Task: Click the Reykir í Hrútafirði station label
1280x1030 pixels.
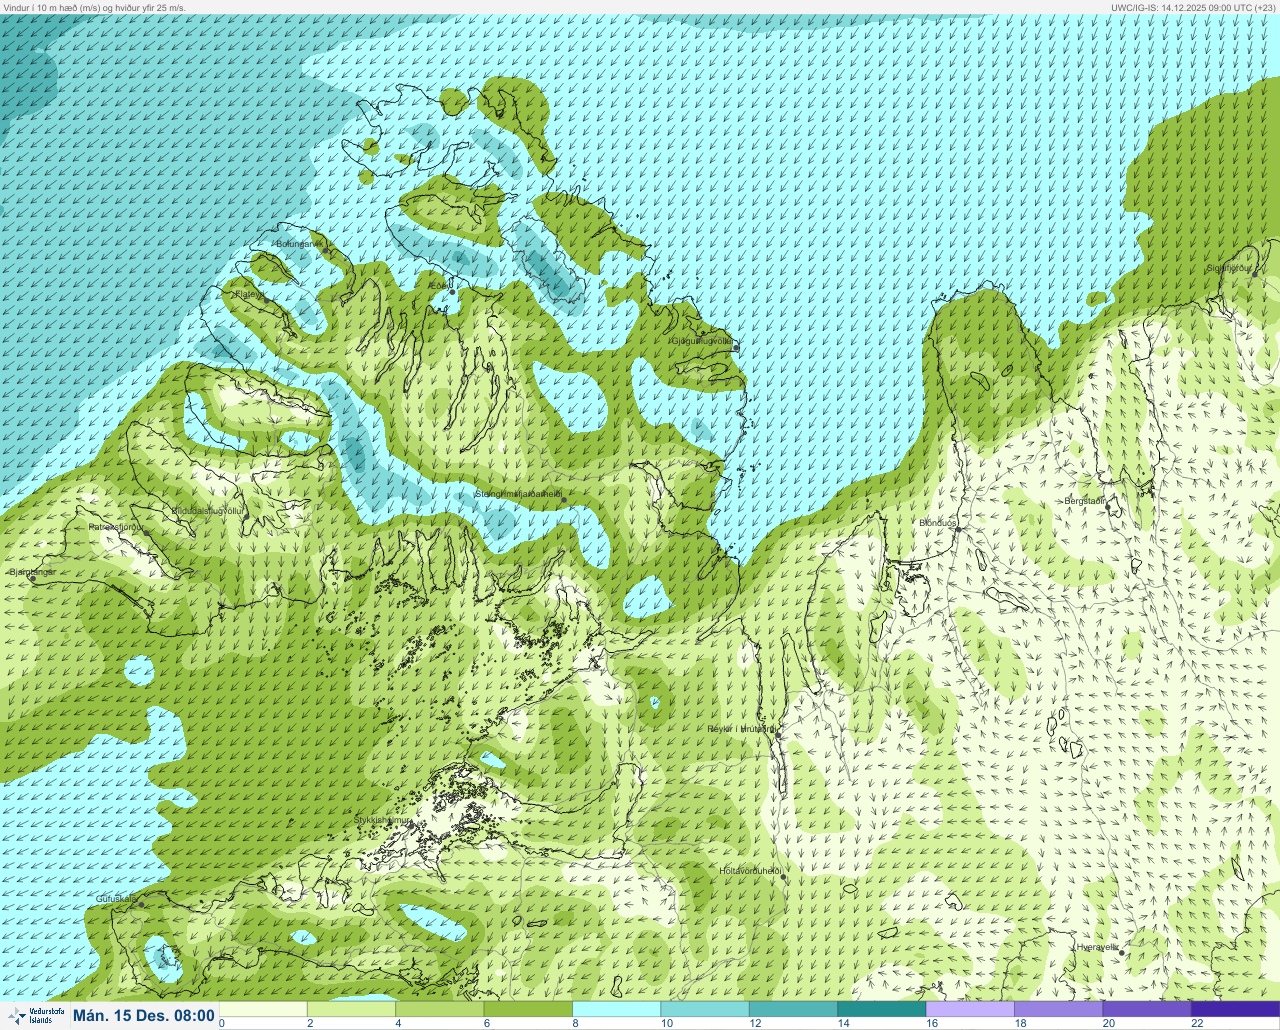Action: [741, 729]
